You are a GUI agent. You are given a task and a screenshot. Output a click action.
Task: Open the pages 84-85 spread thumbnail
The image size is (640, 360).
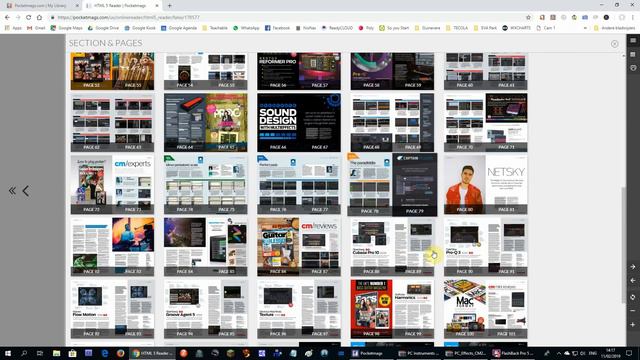tap(206, 247)
